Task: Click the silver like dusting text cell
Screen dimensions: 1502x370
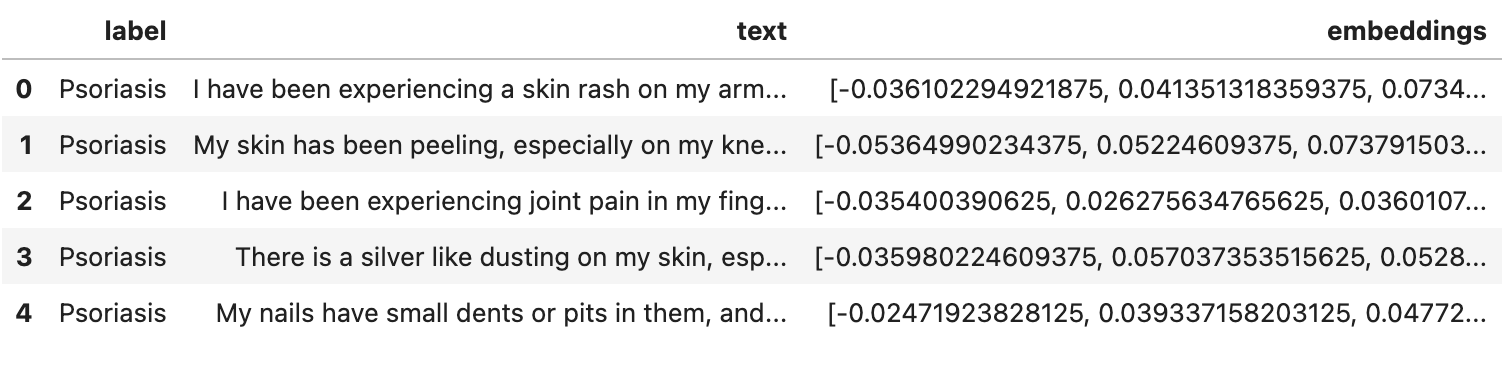Action: tap(511, 257)
